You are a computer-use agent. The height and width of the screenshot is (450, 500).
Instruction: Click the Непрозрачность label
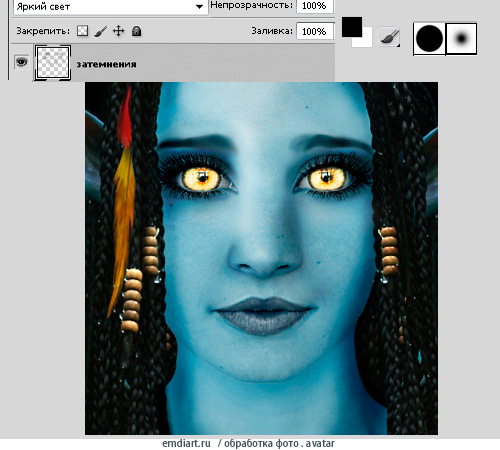click(x=252, y=5)
